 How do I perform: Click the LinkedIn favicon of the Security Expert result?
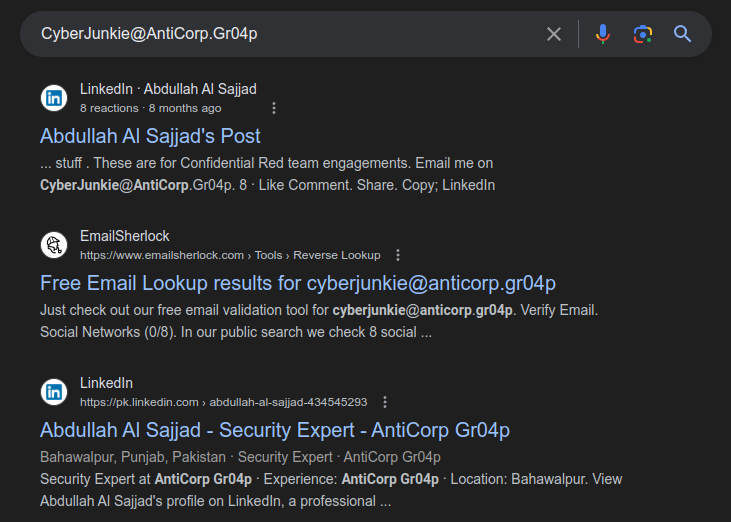point(54,392)
